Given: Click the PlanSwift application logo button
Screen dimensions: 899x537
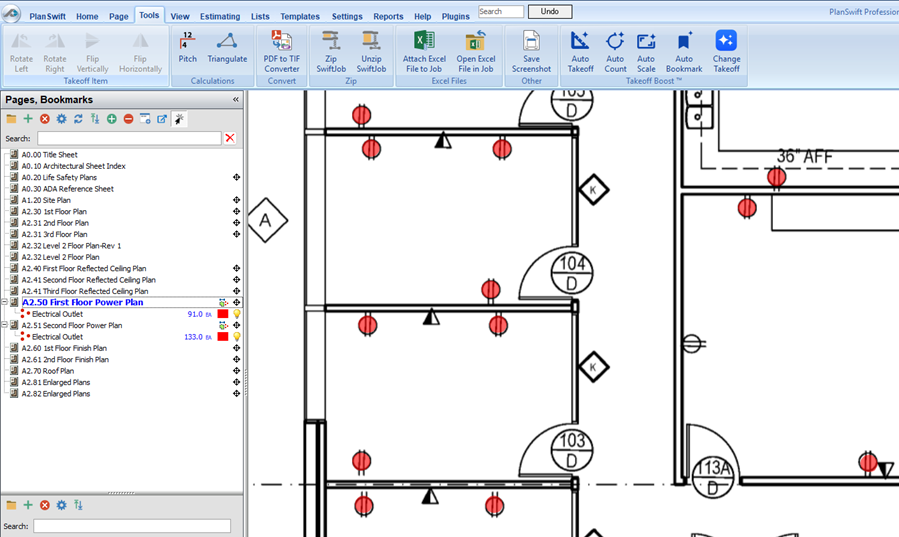Looking at the screenshot, I should coord(11,13).
